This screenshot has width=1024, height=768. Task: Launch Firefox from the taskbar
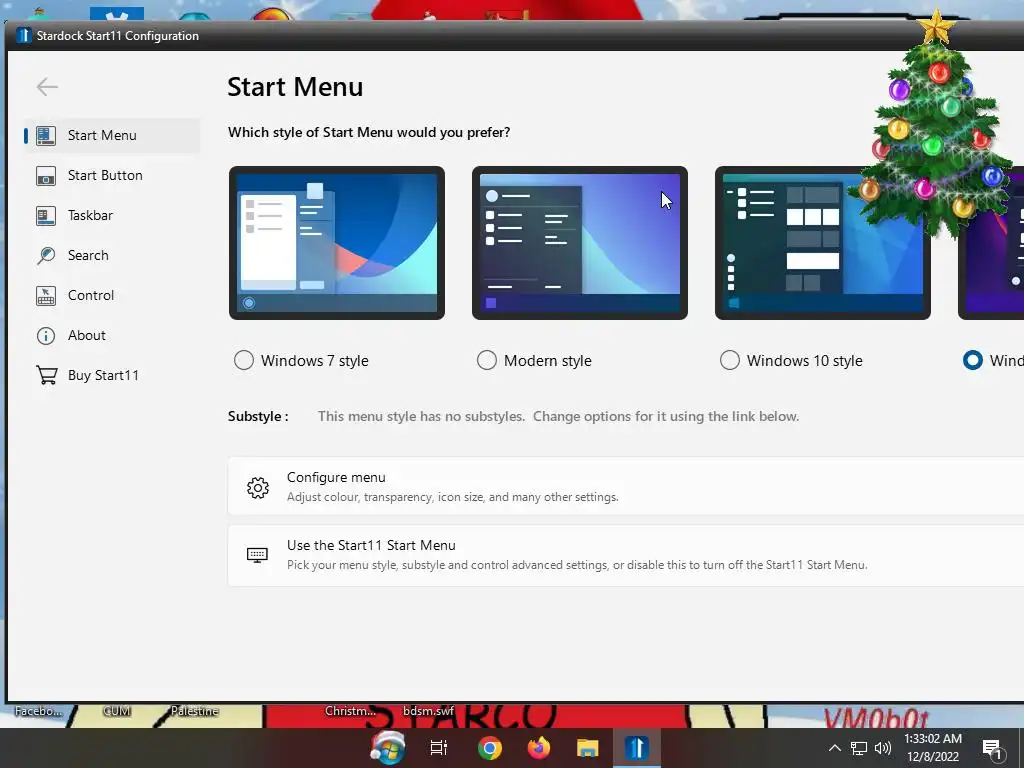[539, 748]
